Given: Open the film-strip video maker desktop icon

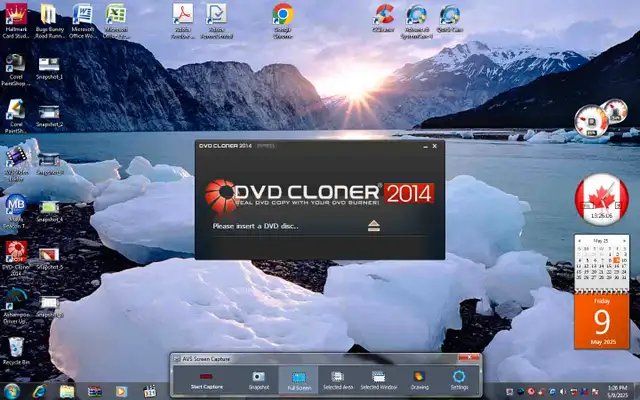Looking at the screenshot, I should click(16, 163).
